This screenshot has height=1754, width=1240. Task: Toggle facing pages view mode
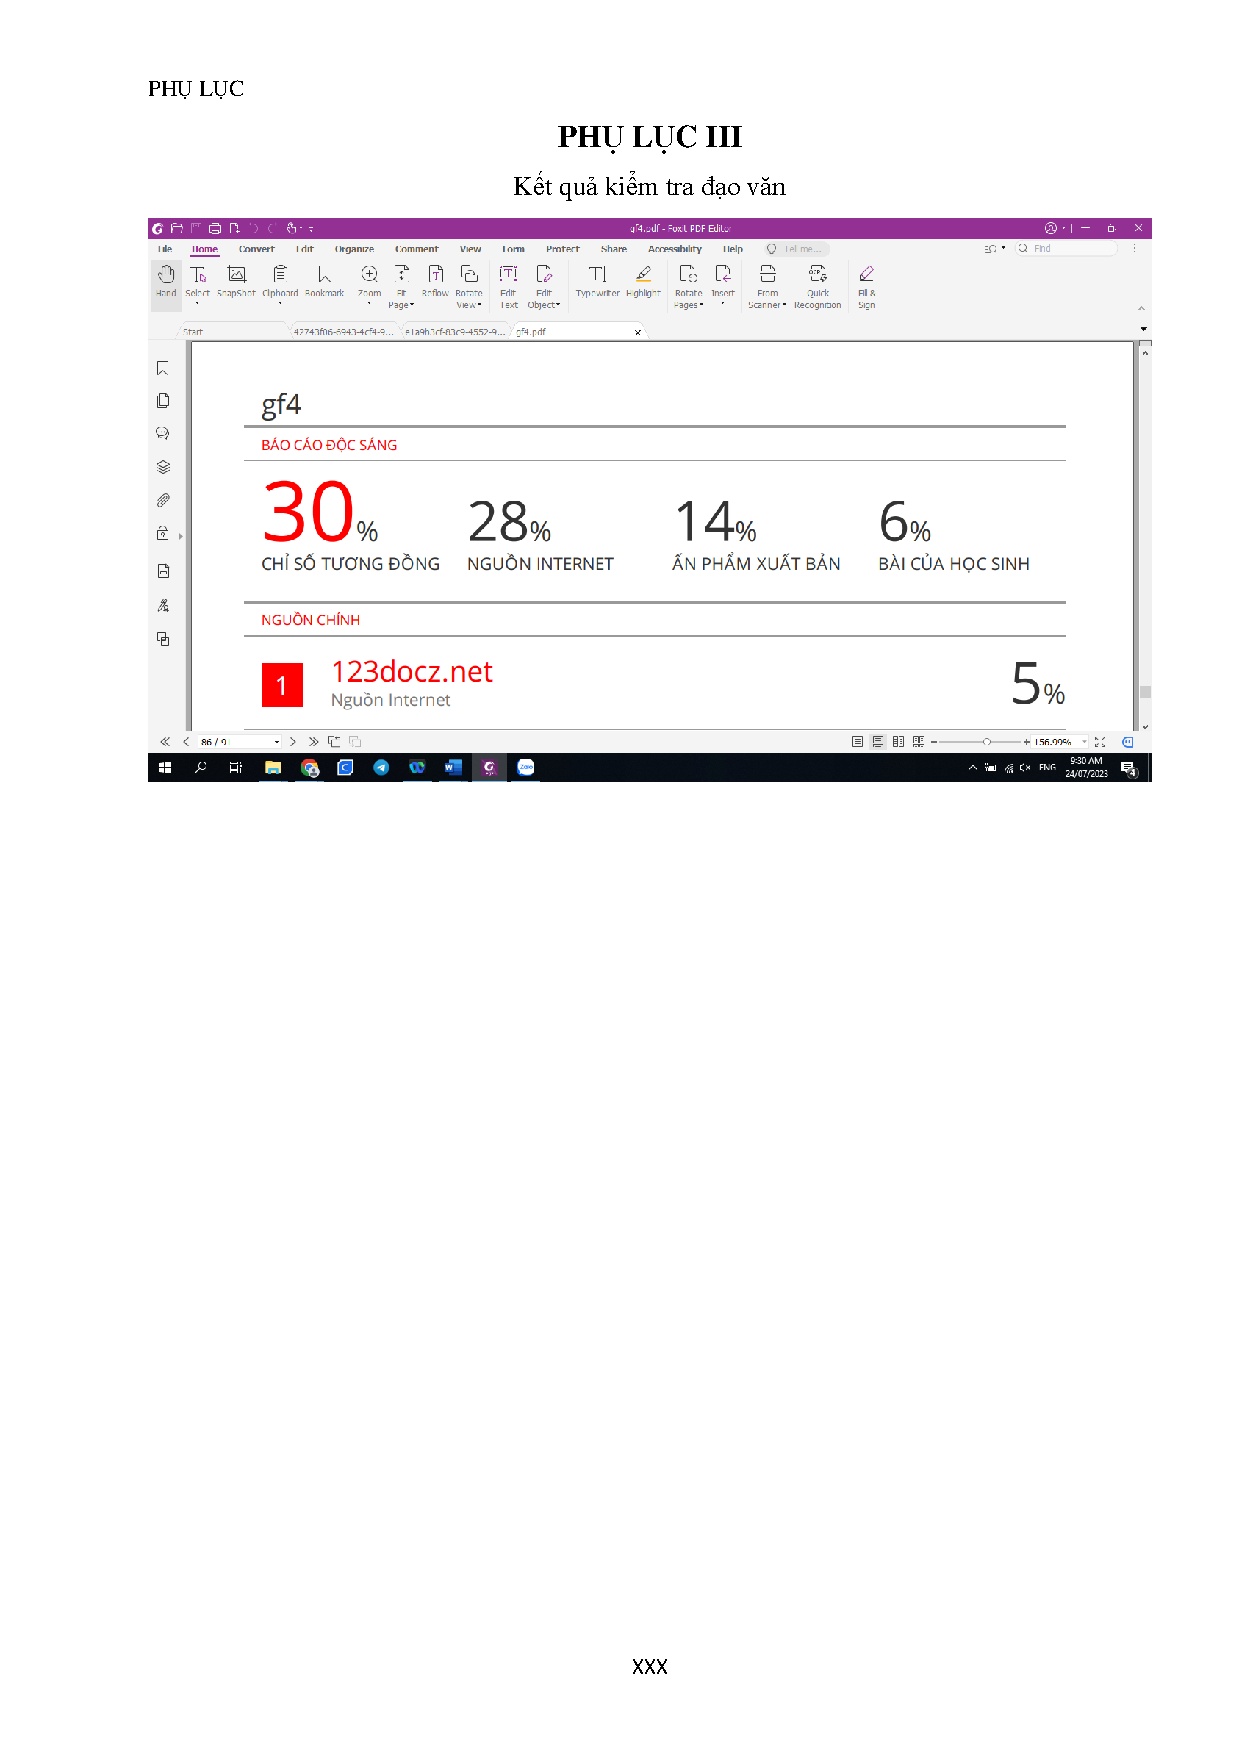(898, 742)
